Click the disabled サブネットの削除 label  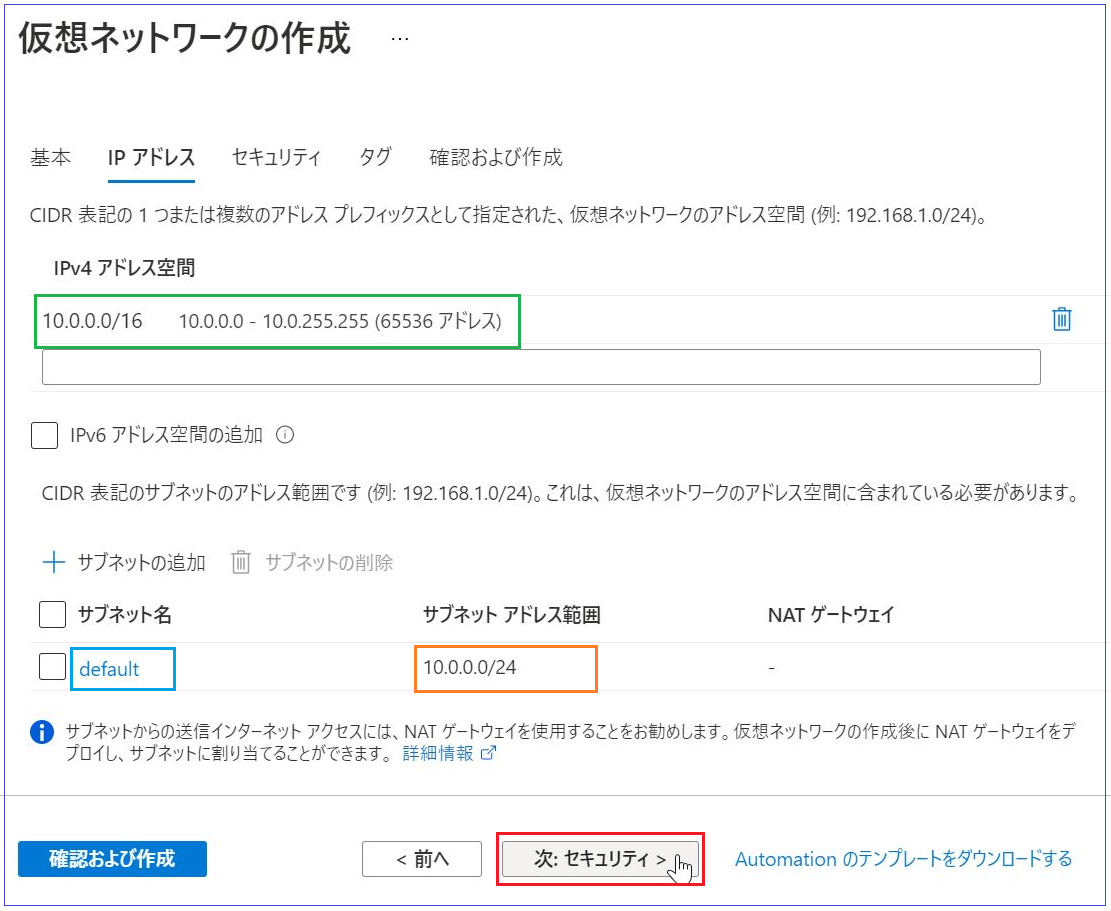(x=329, y=562)
